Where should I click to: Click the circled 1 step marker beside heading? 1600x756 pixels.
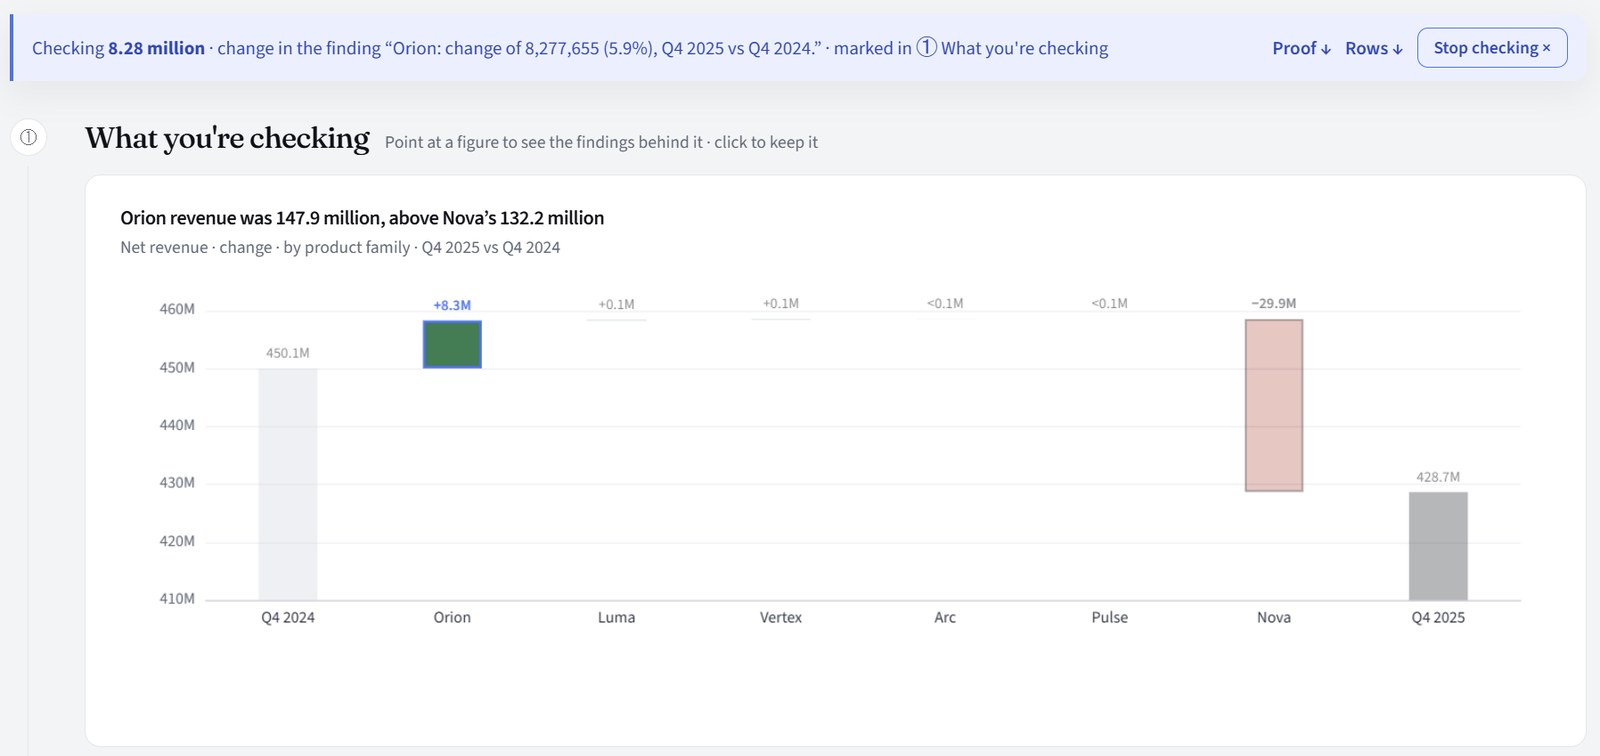(x=29, y=137)
